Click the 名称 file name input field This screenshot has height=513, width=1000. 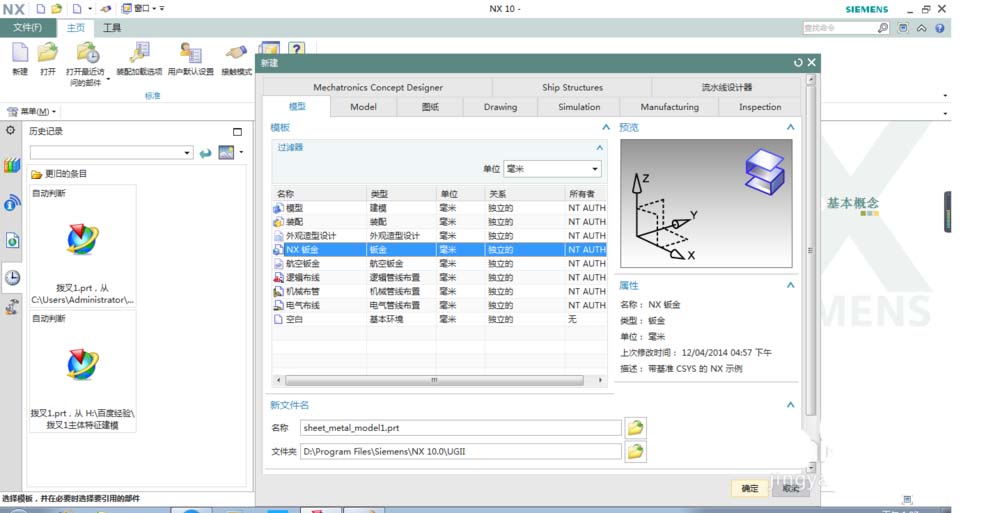tap(460, 428)
